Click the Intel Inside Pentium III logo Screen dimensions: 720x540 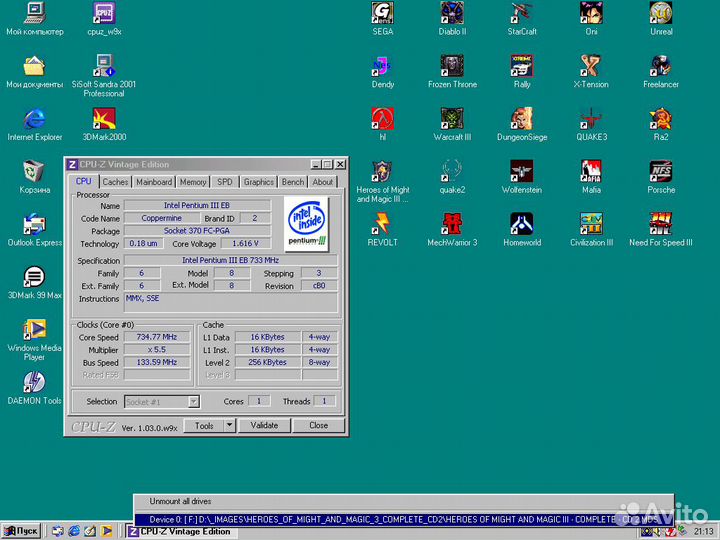[307, 224]
